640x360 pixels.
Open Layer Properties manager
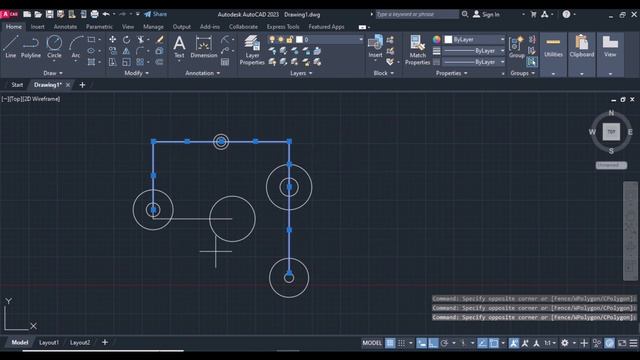tap(252, 50)
